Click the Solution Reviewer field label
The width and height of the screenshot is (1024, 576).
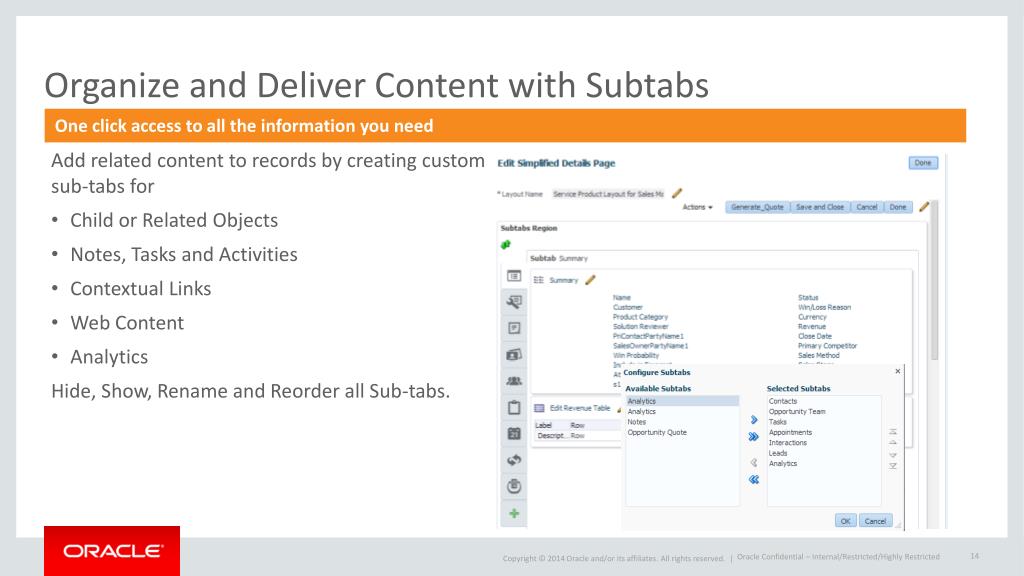(x=641, y=327)
